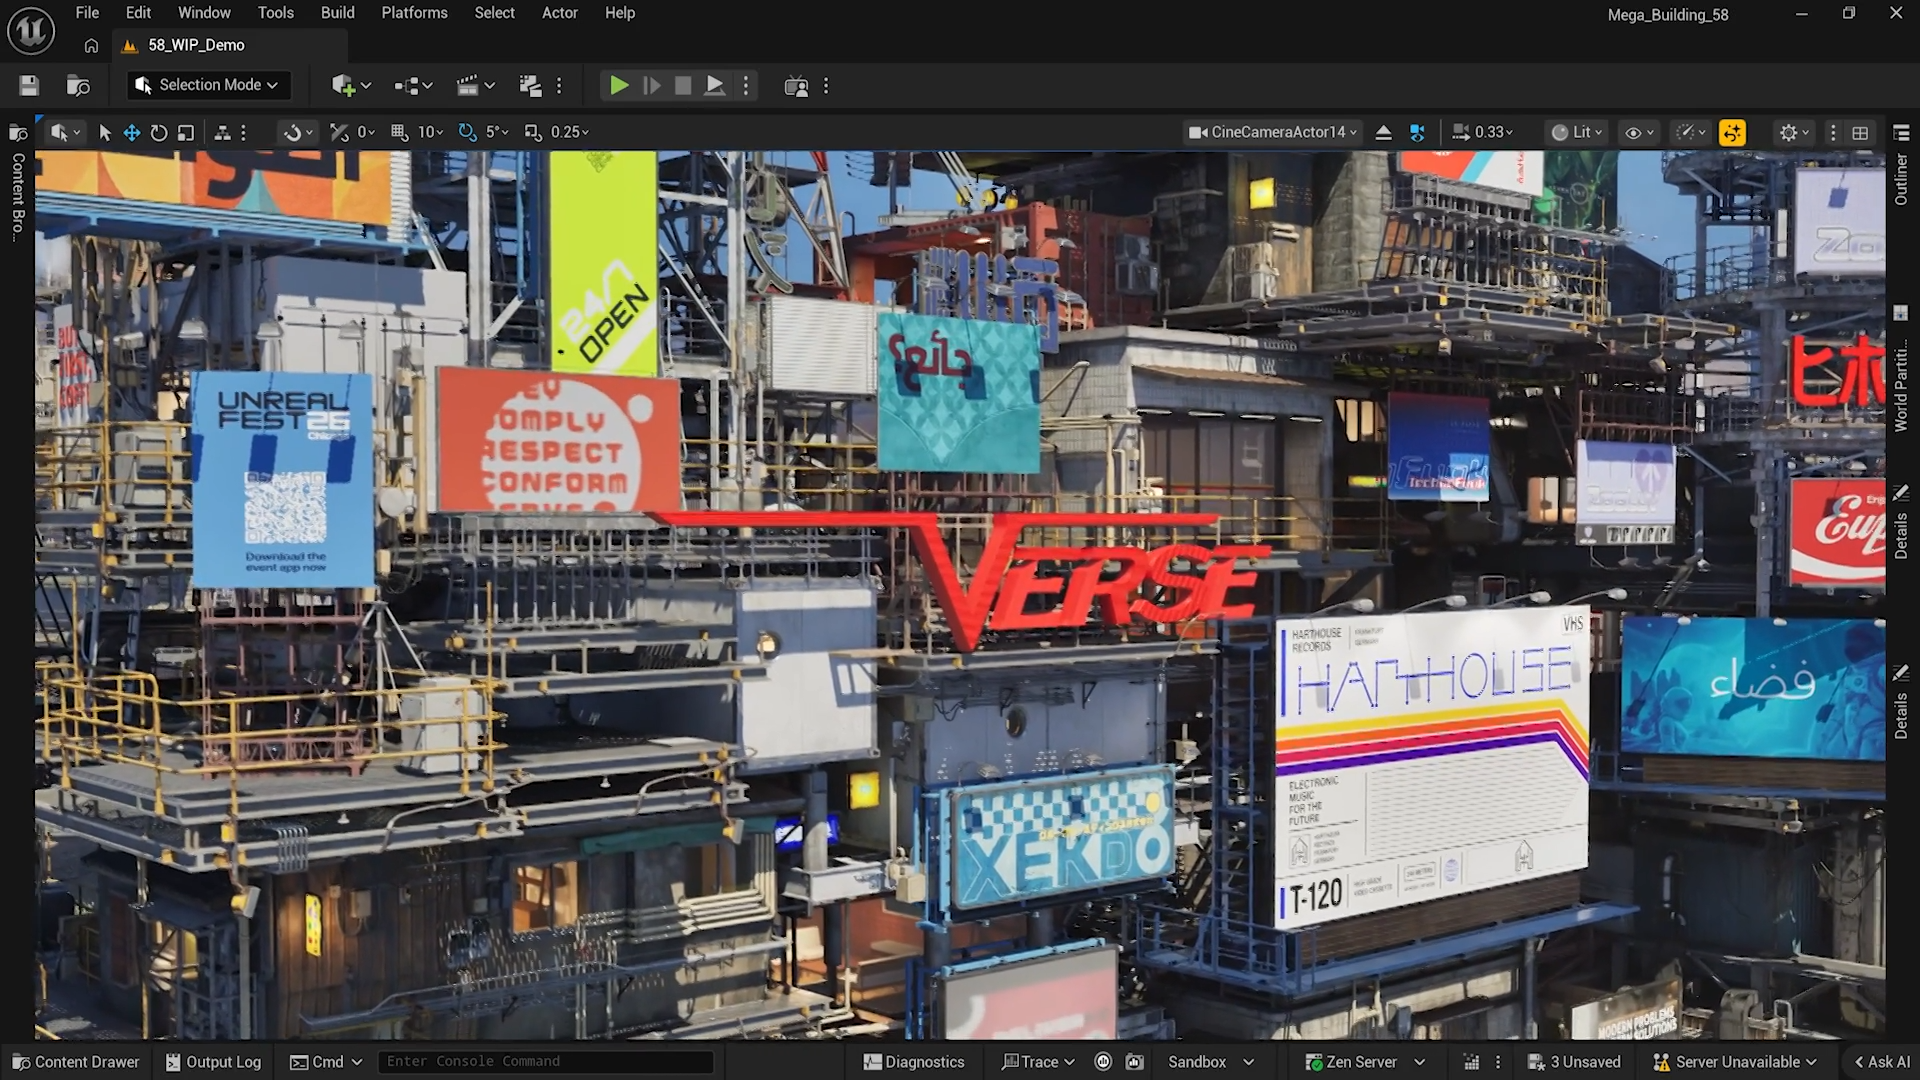Click the build options icon beside the clapperboard

[x=530, y=86]
